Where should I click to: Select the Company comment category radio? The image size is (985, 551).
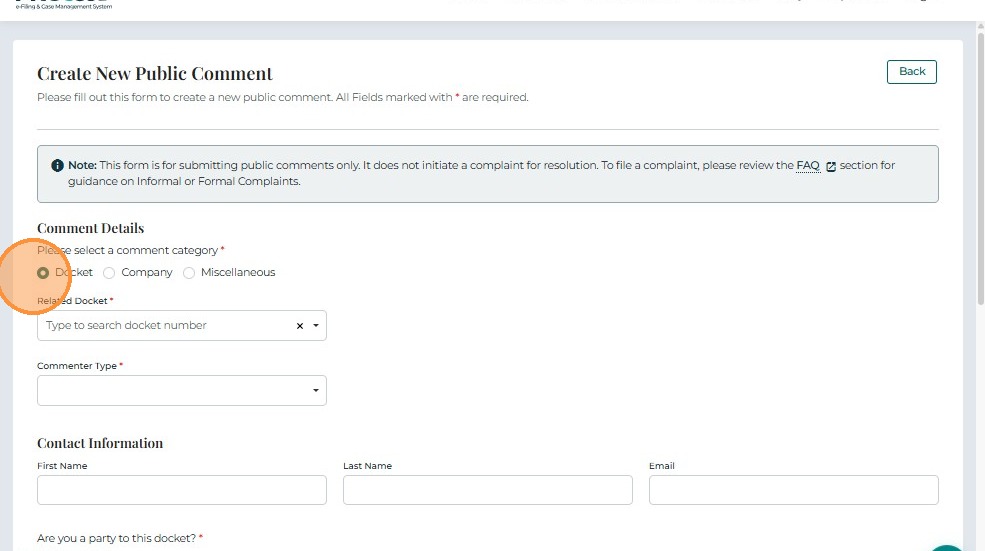(109, 273)
